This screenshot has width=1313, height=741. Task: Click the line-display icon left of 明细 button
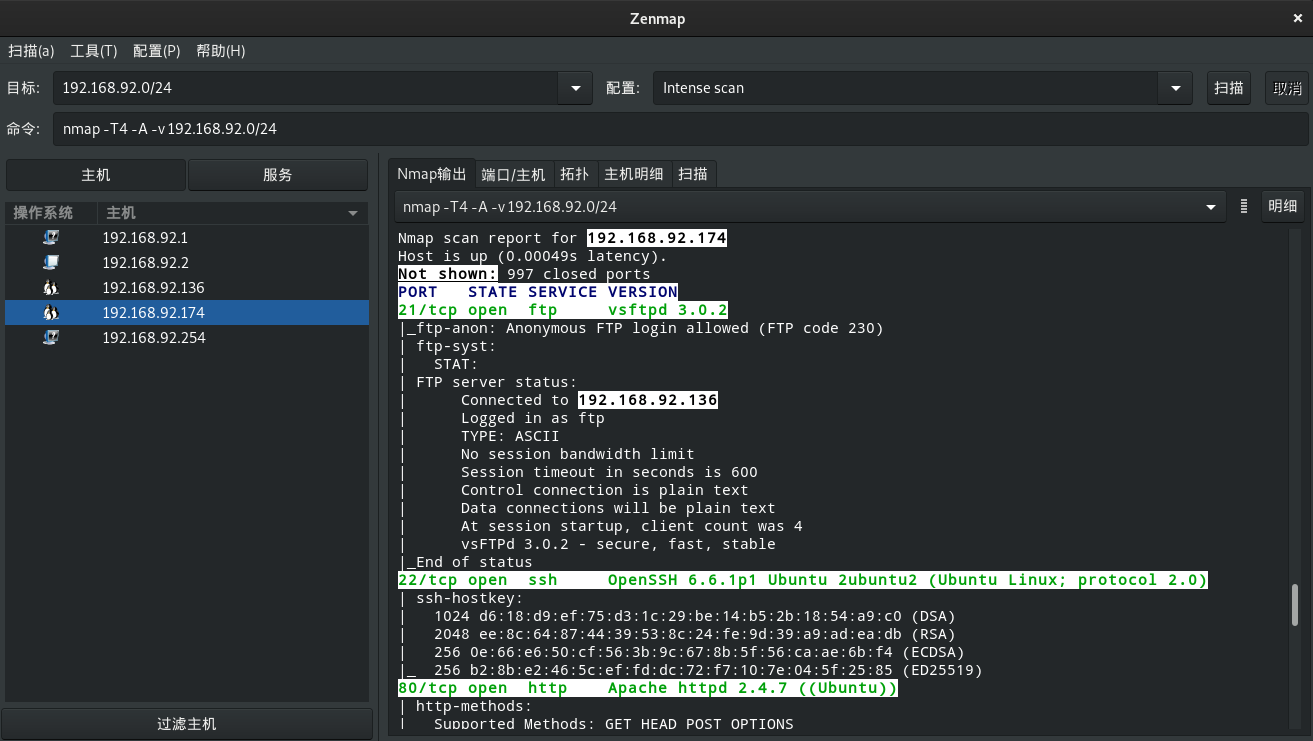(x=1243, y=206)
